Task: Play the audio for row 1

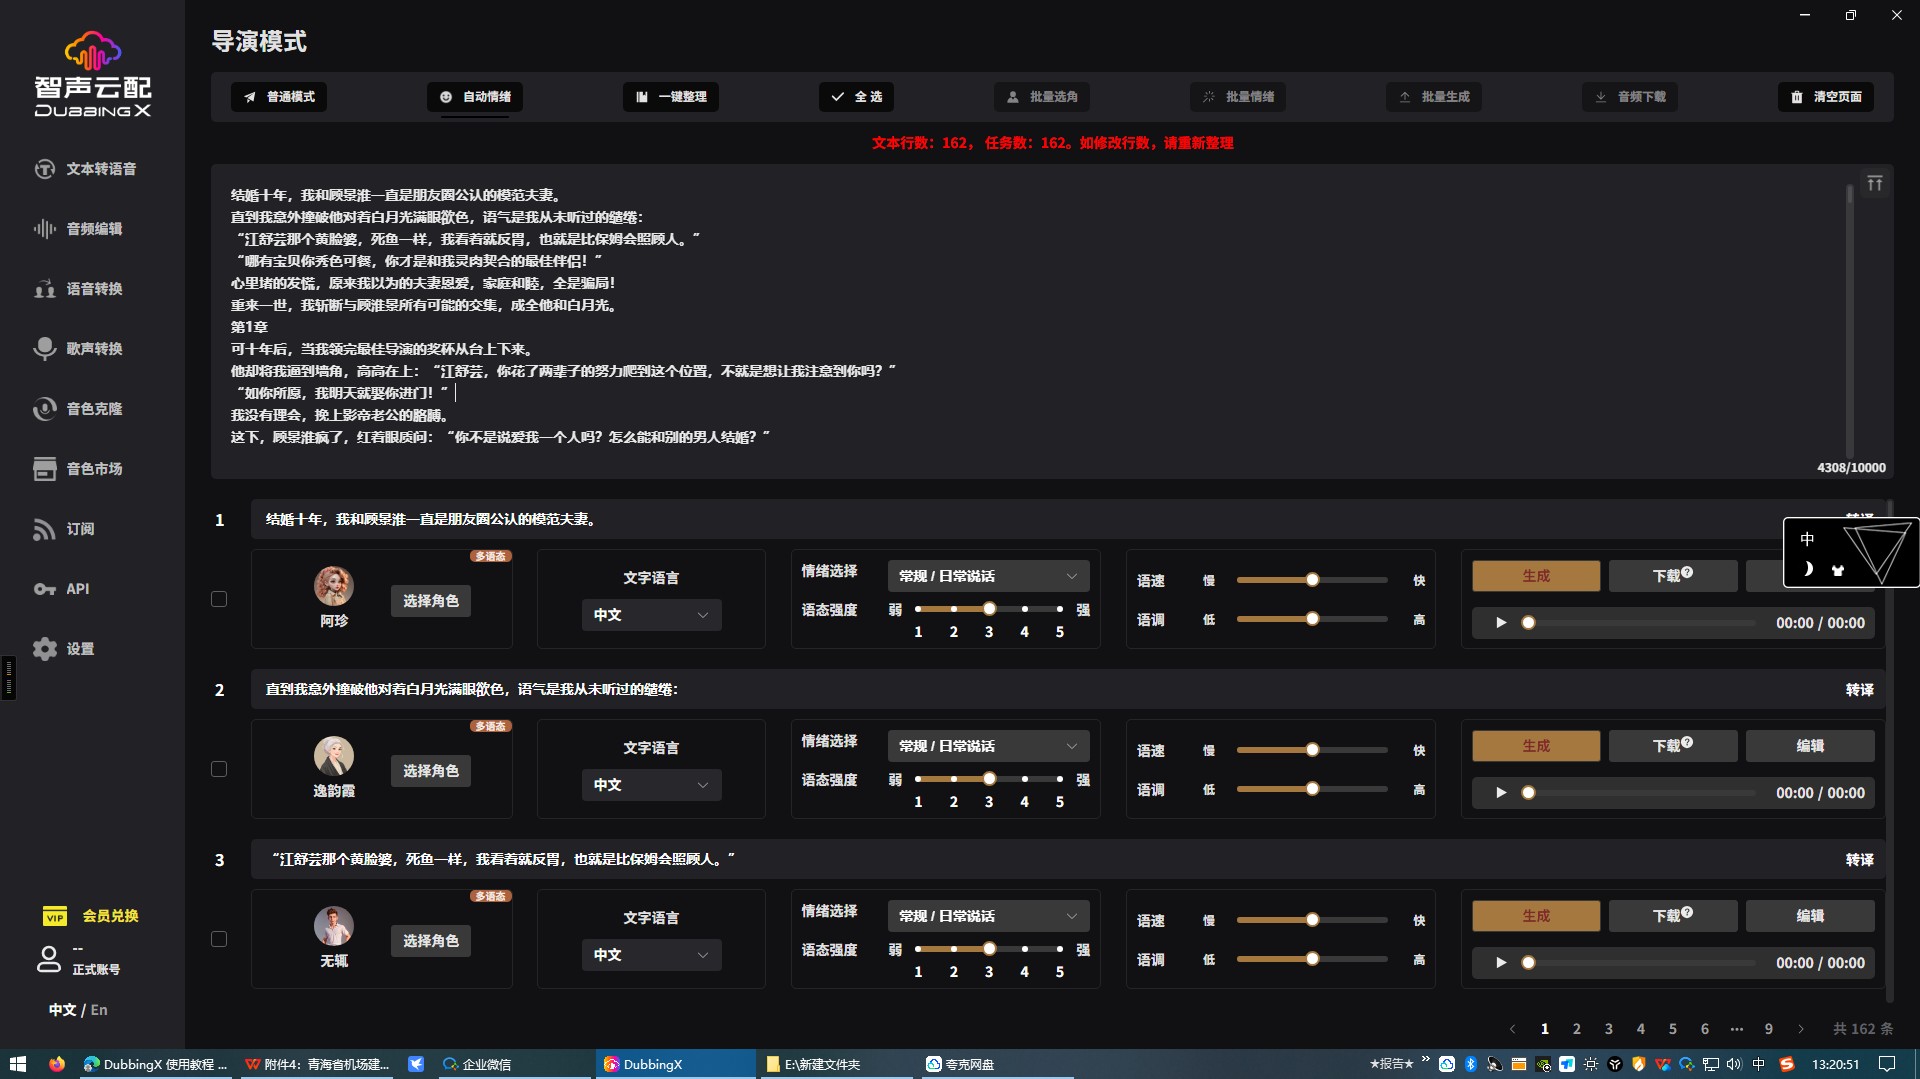Action: coord(1501,622)
